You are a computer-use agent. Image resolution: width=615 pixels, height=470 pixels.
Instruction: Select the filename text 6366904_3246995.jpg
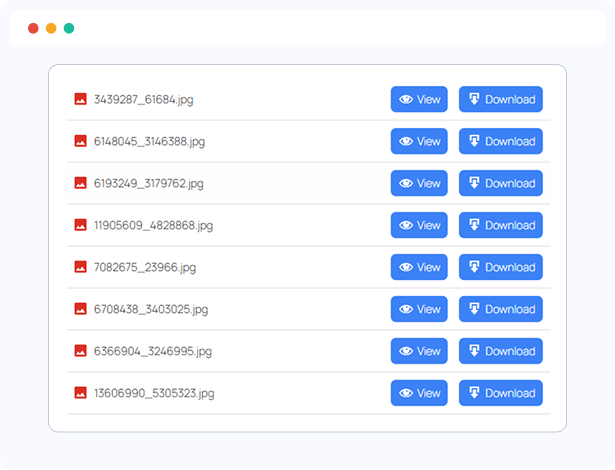point(153,352)
